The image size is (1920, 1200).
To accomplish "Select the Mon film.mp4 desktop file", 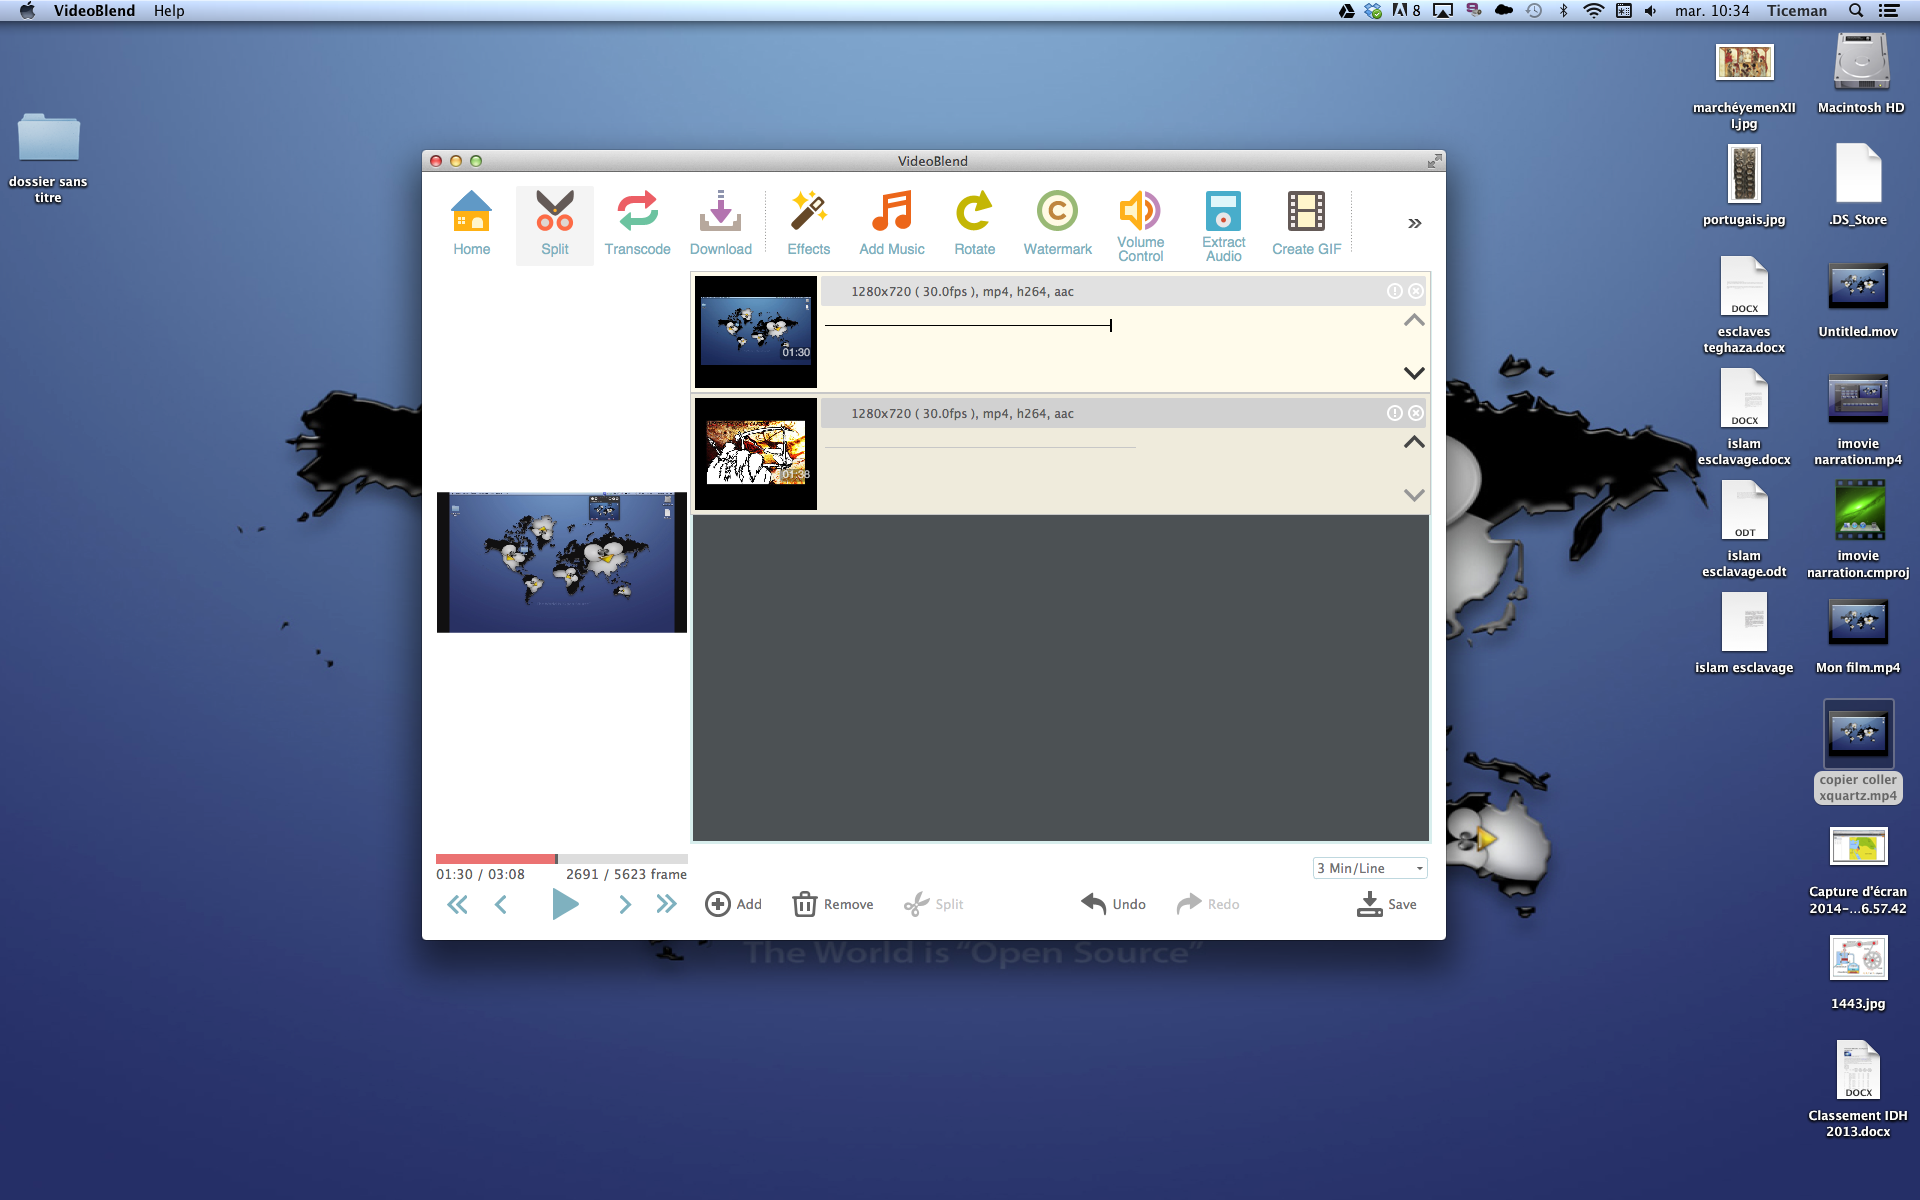I will [x=1858, y=636].
